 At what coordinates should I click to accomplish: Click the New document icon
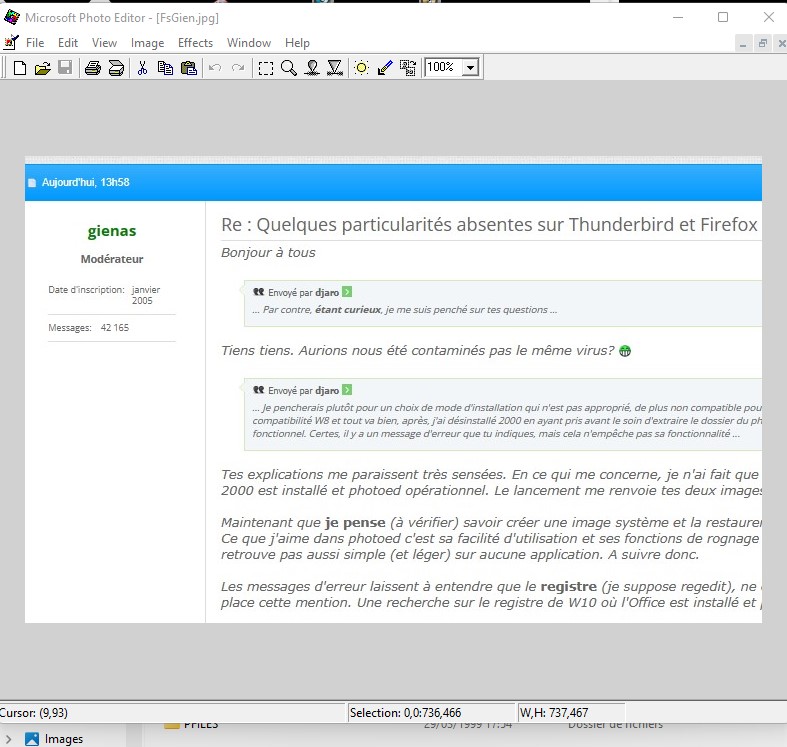(x=20, y=68)
